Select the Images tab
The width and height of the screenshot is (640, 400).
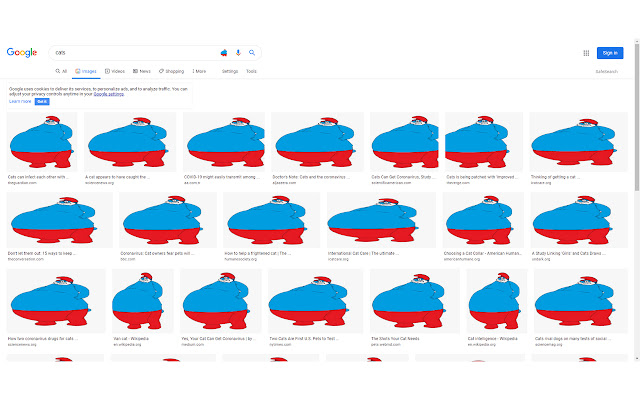click(x=86, y=71)
